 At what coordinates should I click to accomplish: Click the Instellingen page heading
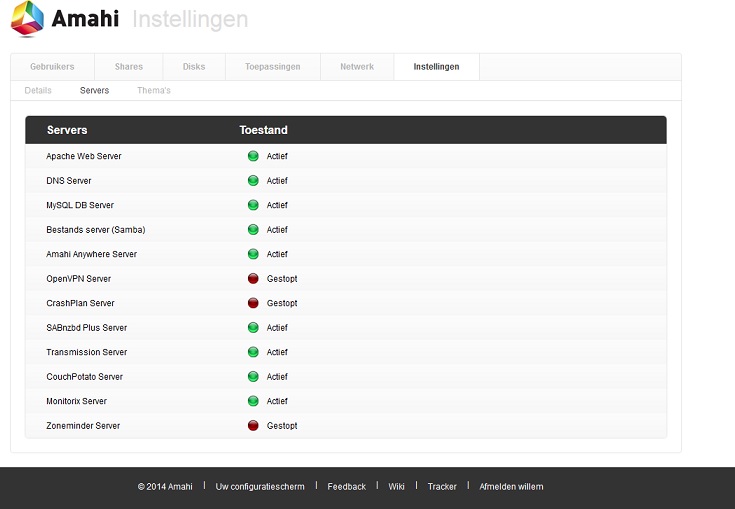pos(190,20)
